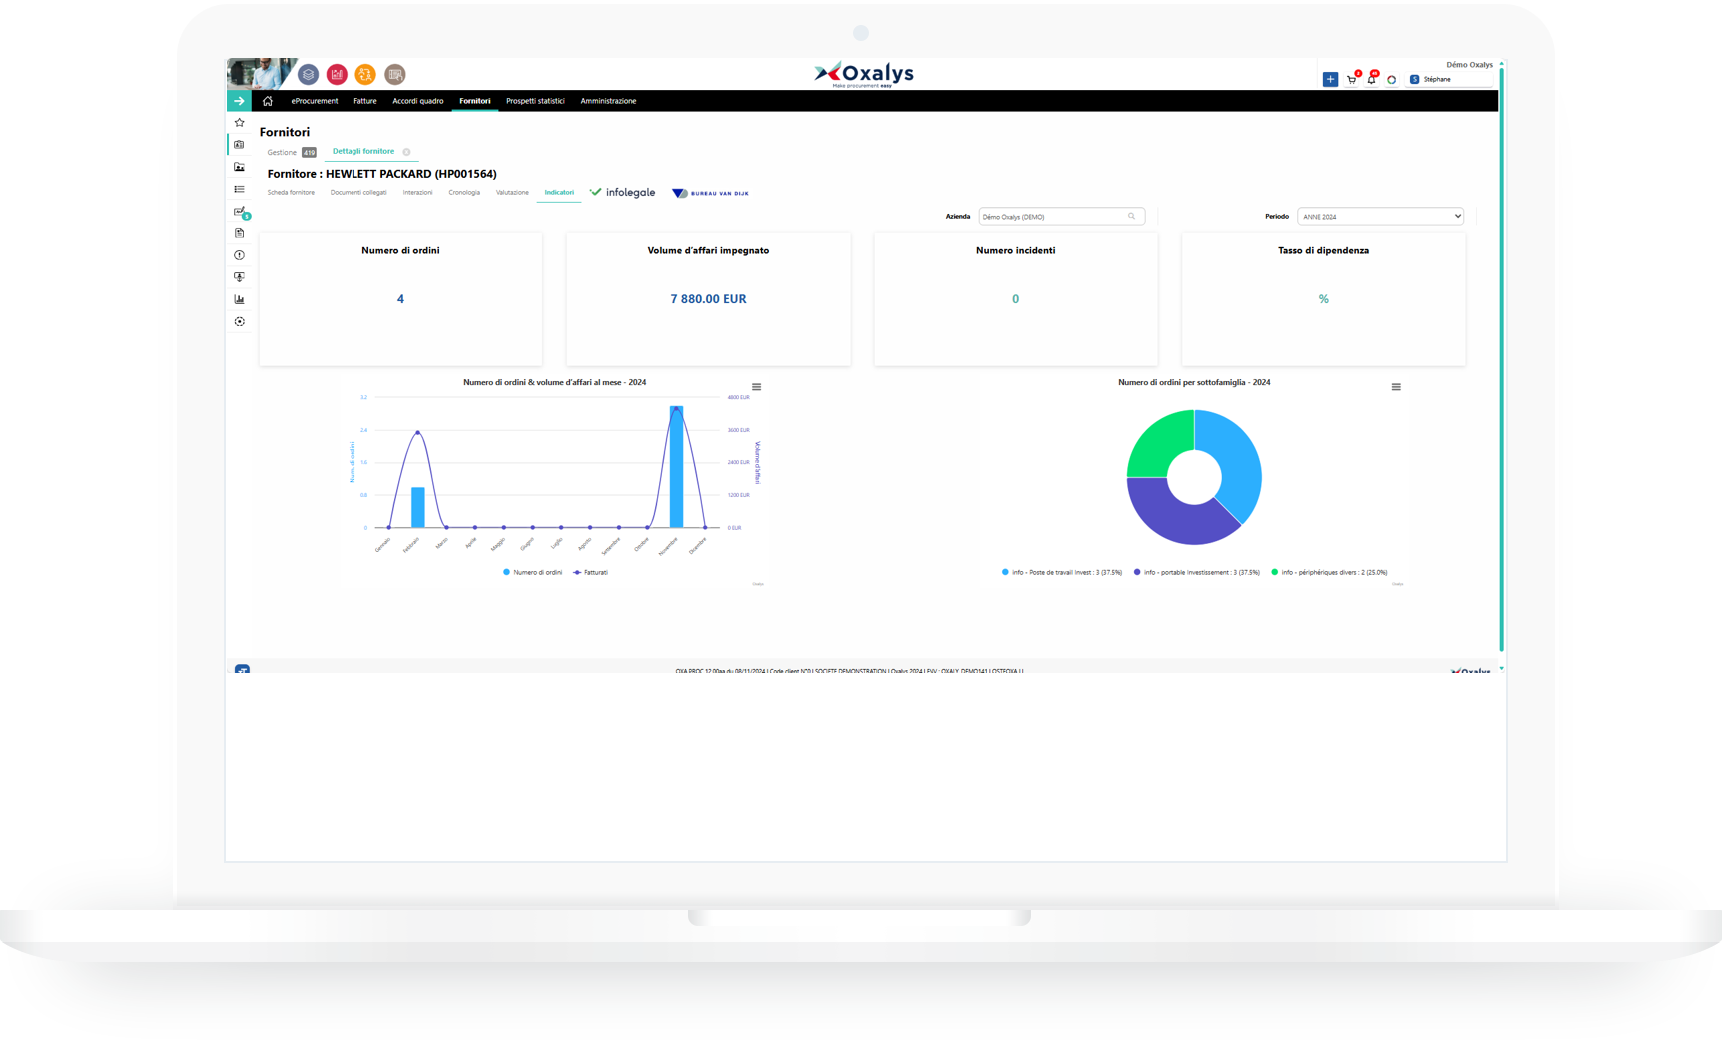Open the list sidebar icon
This screenshot has height=1040, width=1722.
point(239,189)
